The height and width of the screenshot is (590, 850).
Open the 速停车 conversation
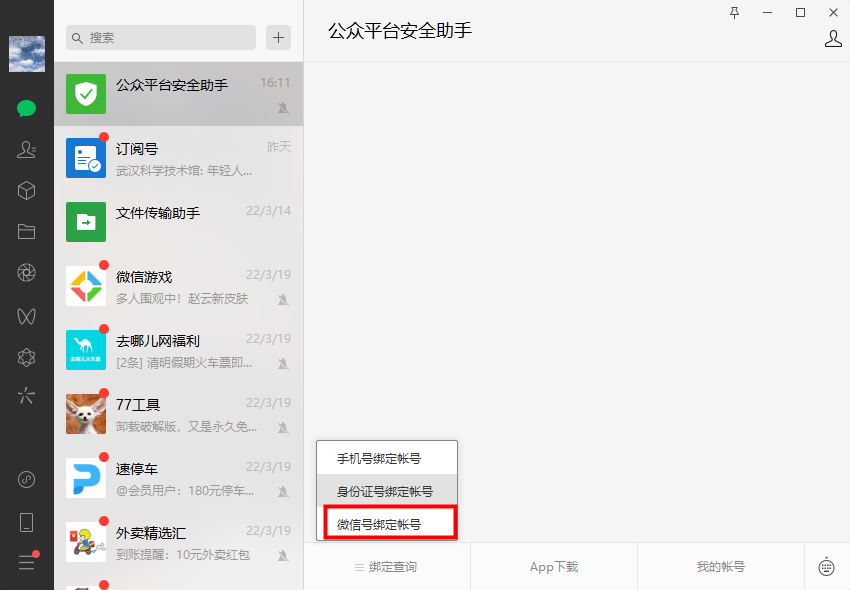(x=178, y=478)
